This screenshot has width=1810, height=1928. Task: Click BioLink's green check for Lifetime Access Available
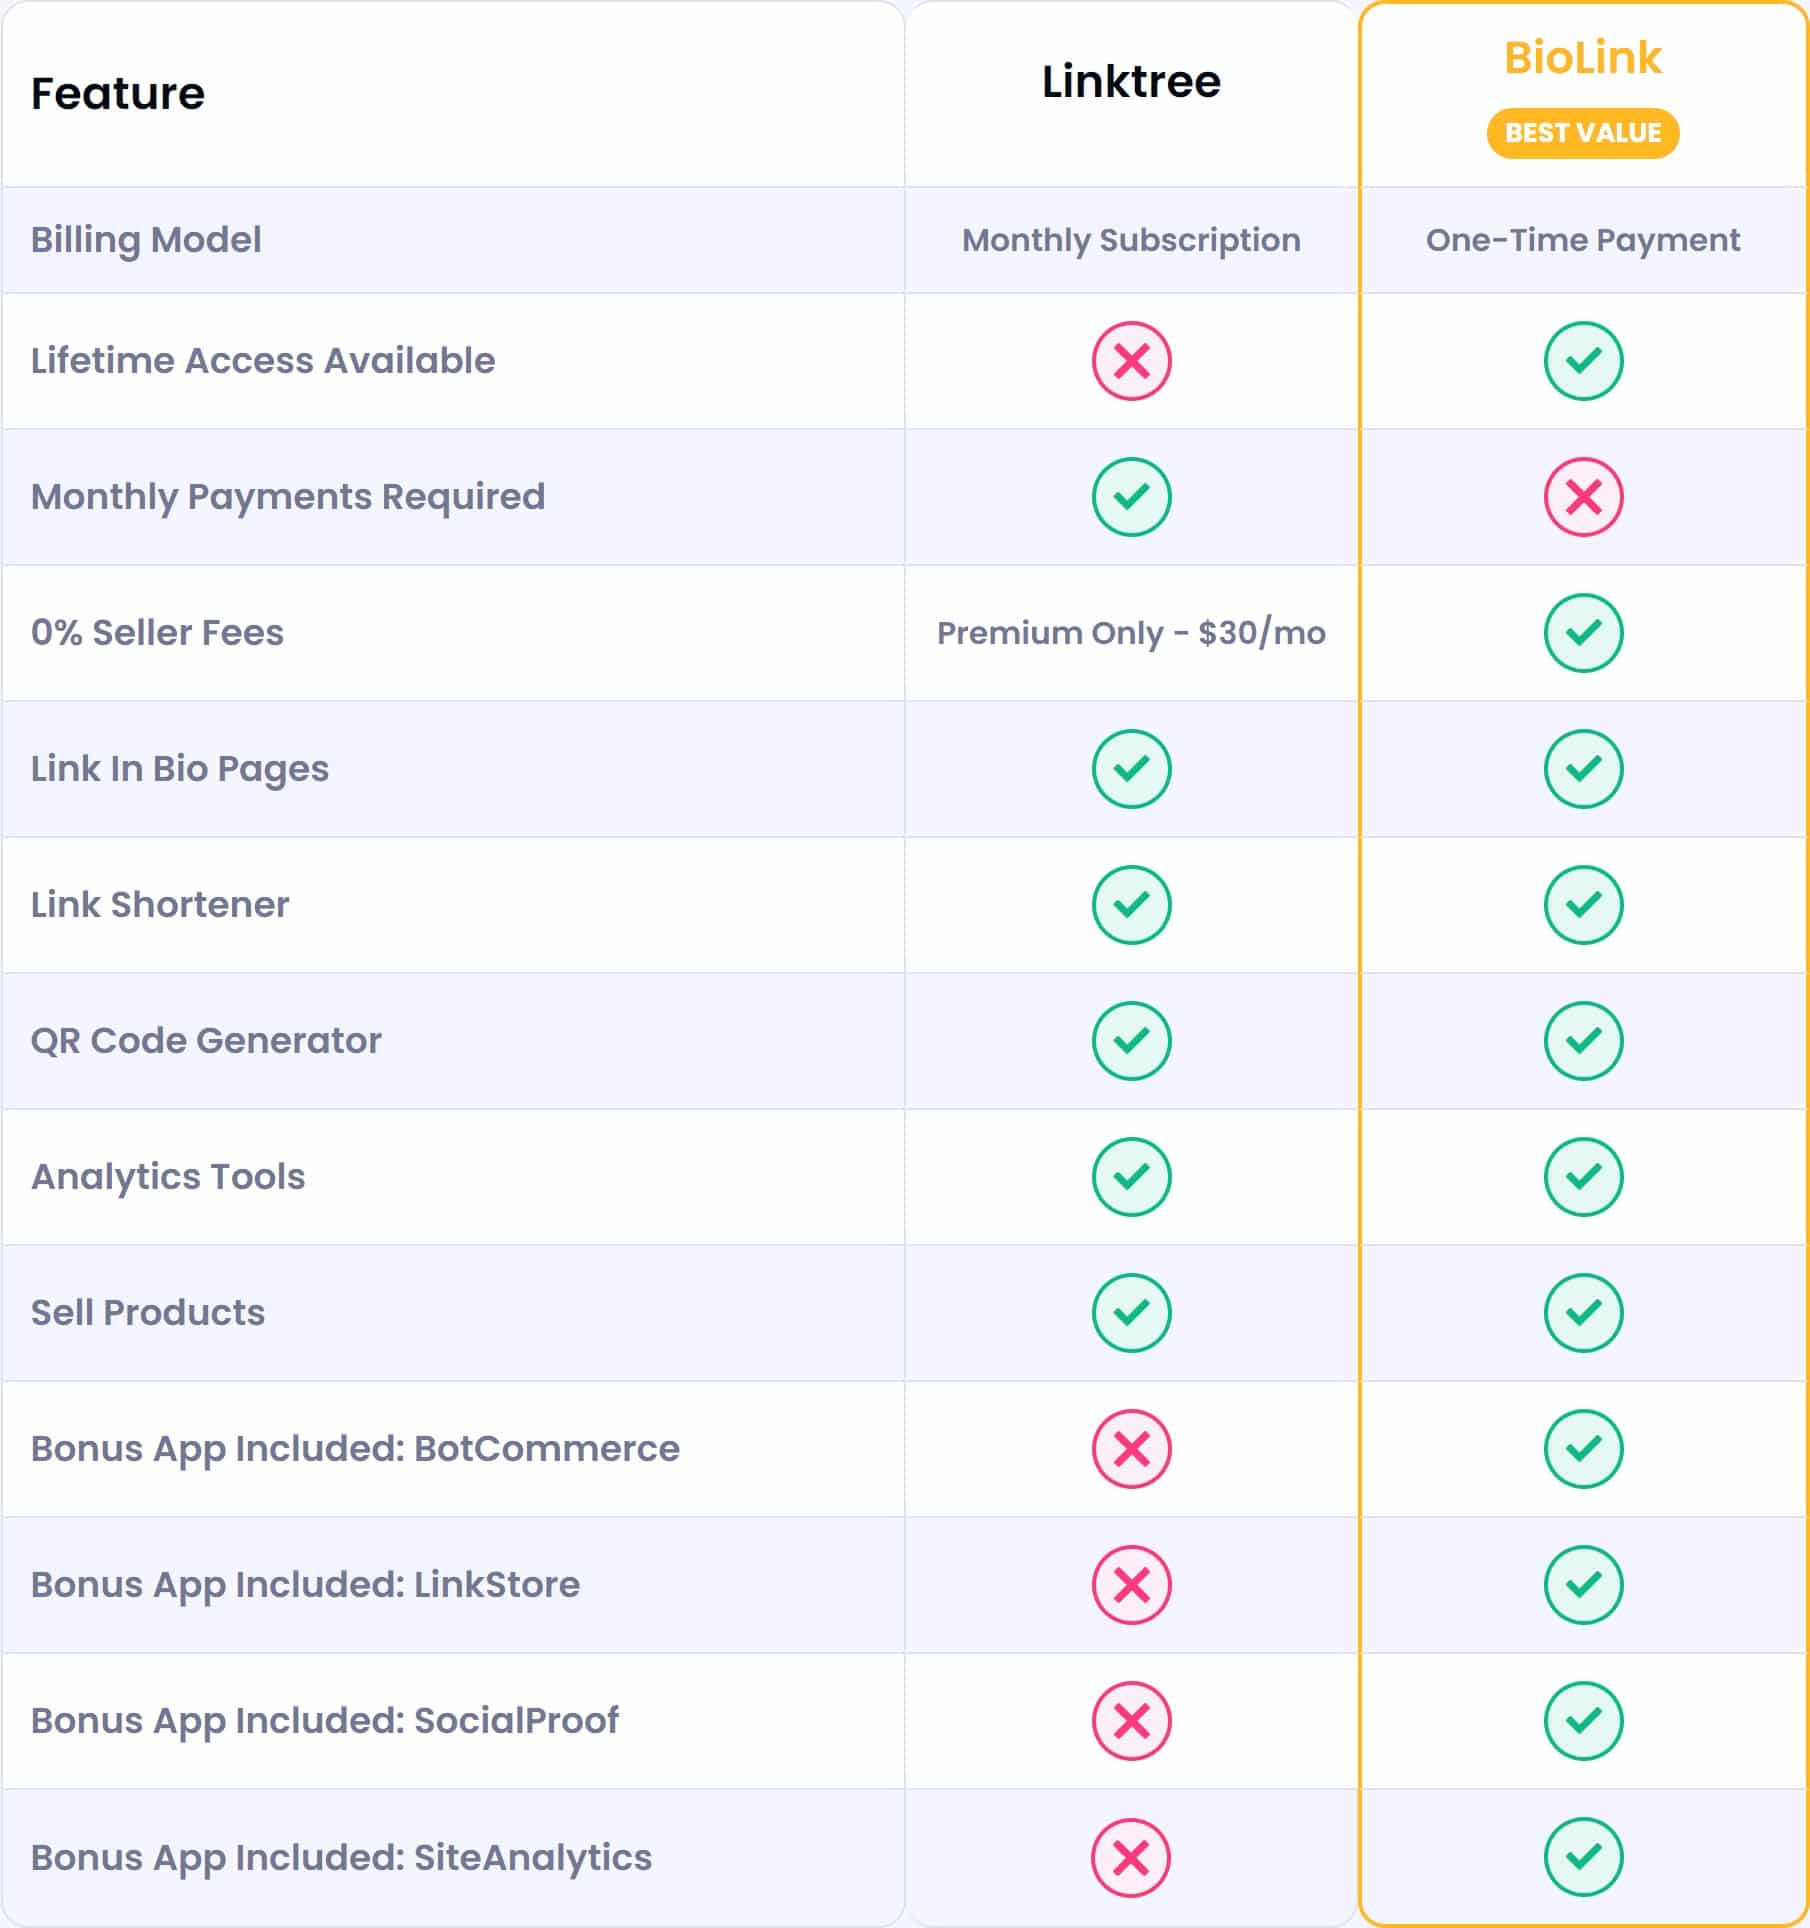pyautogui.click(x=1583, y=361)
